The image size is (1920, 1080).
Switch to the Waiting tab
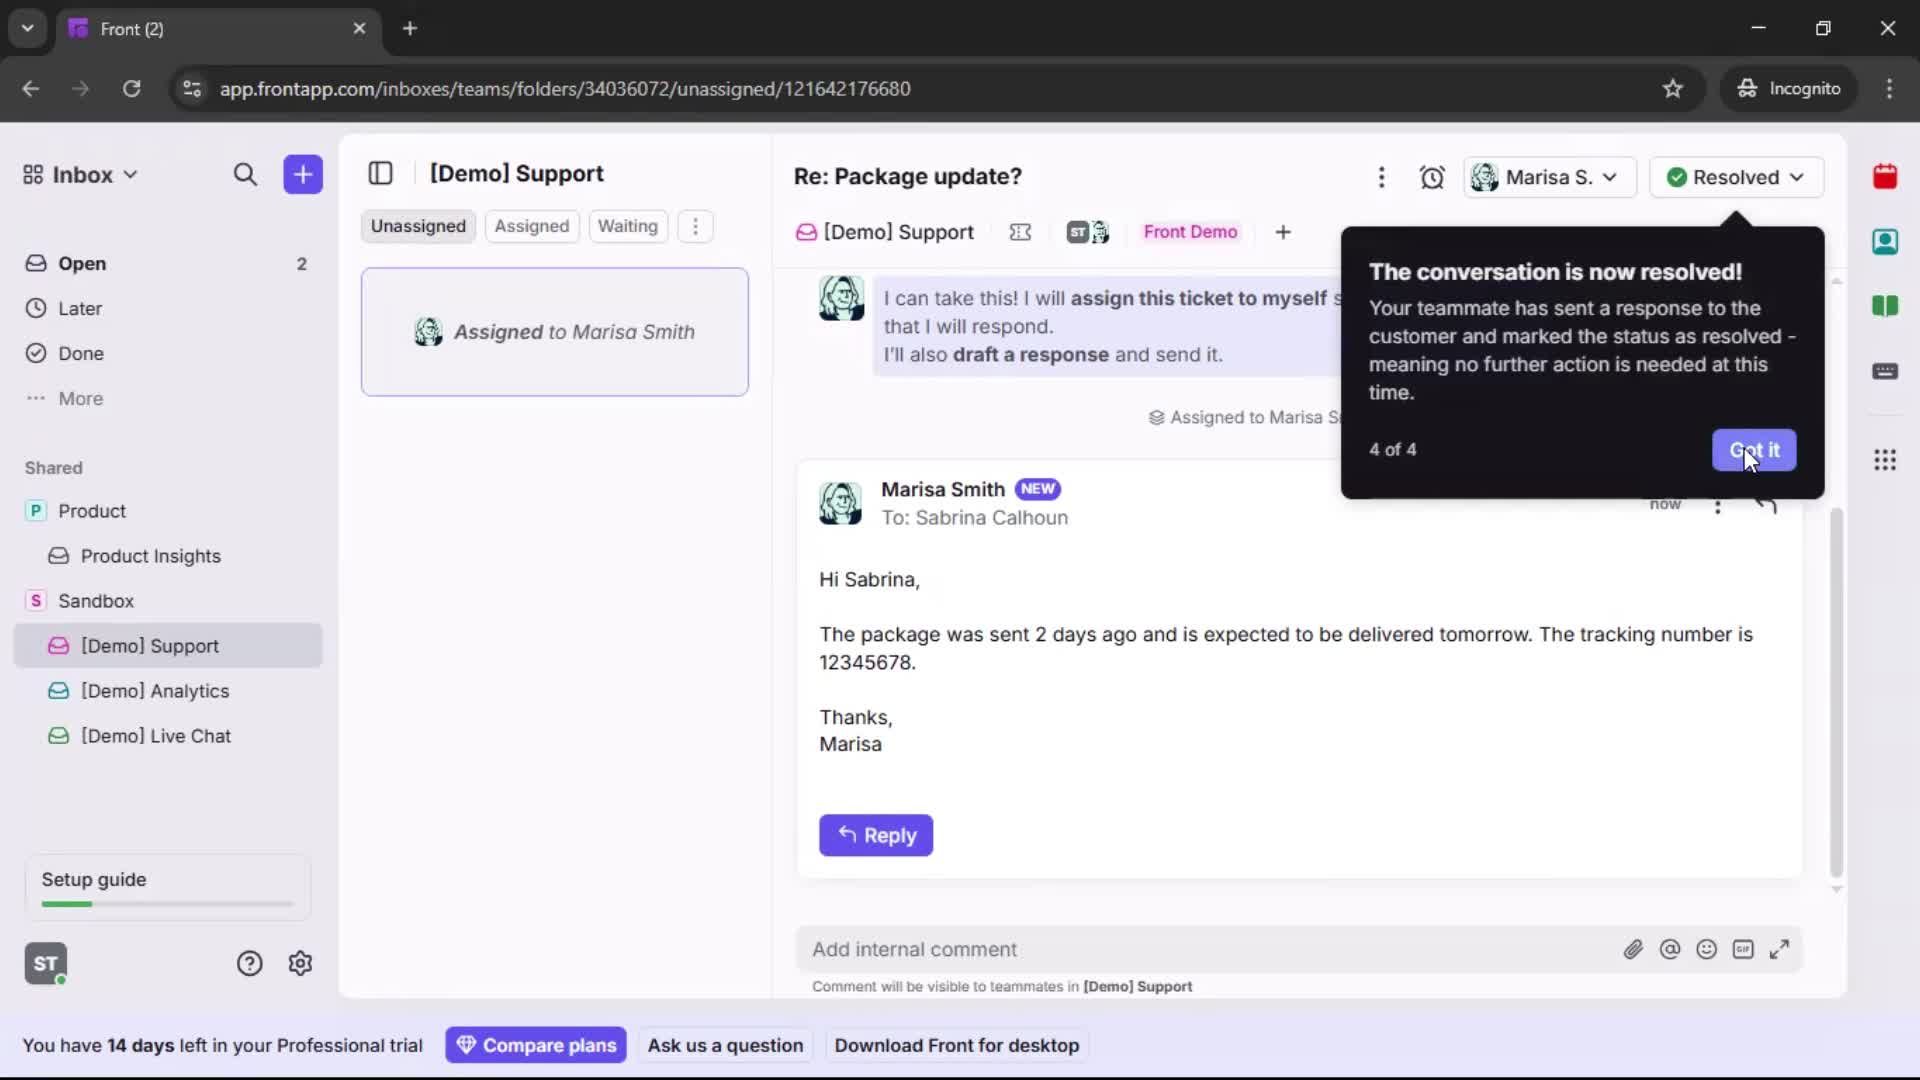tap(627, 226)
